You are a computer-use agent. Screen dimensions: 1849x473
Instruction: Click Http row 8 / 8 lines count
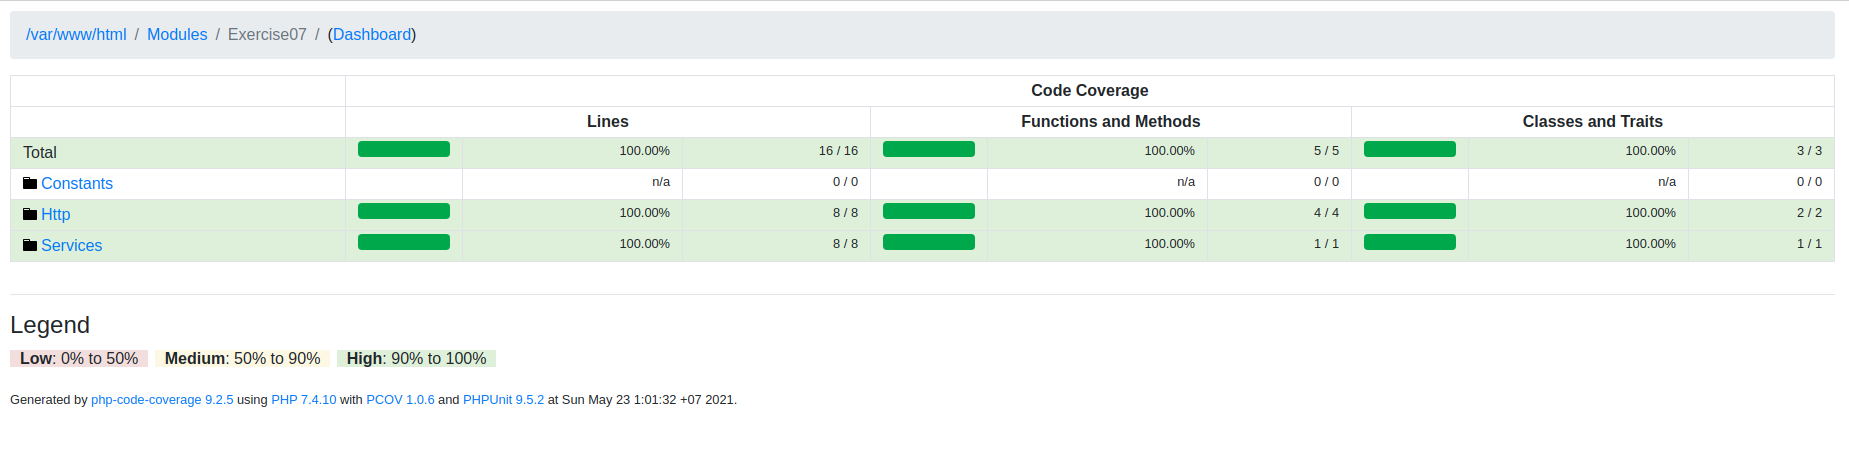point(845,213)
